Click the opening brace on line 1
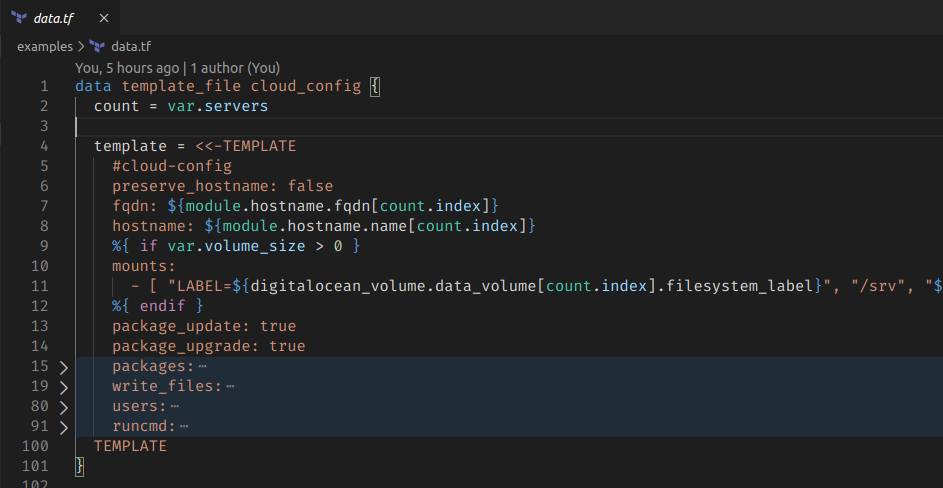 click(375, 86)
